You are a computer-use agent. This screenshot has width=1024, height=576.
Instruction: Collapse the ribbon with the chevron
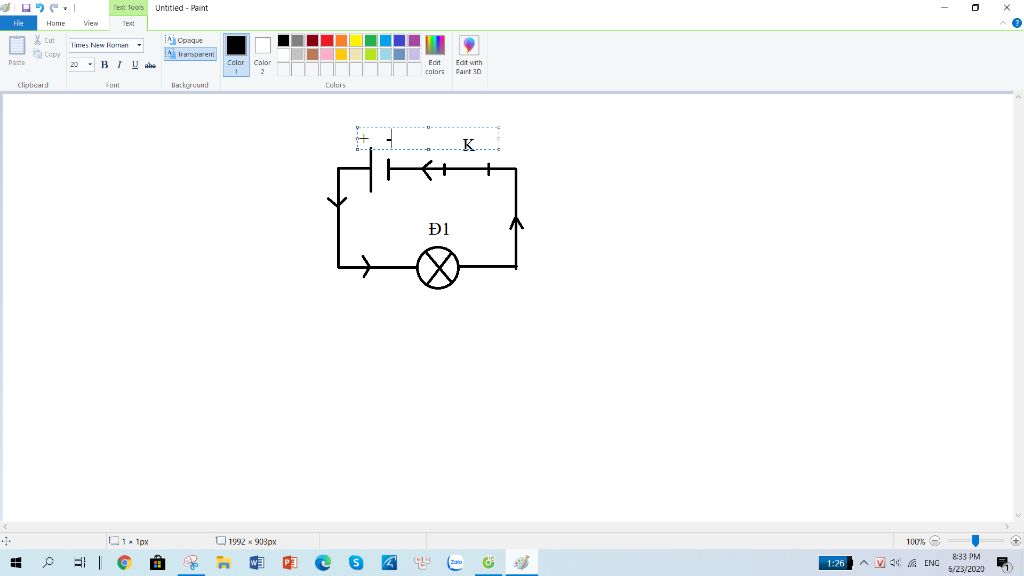coord(1003,24)
